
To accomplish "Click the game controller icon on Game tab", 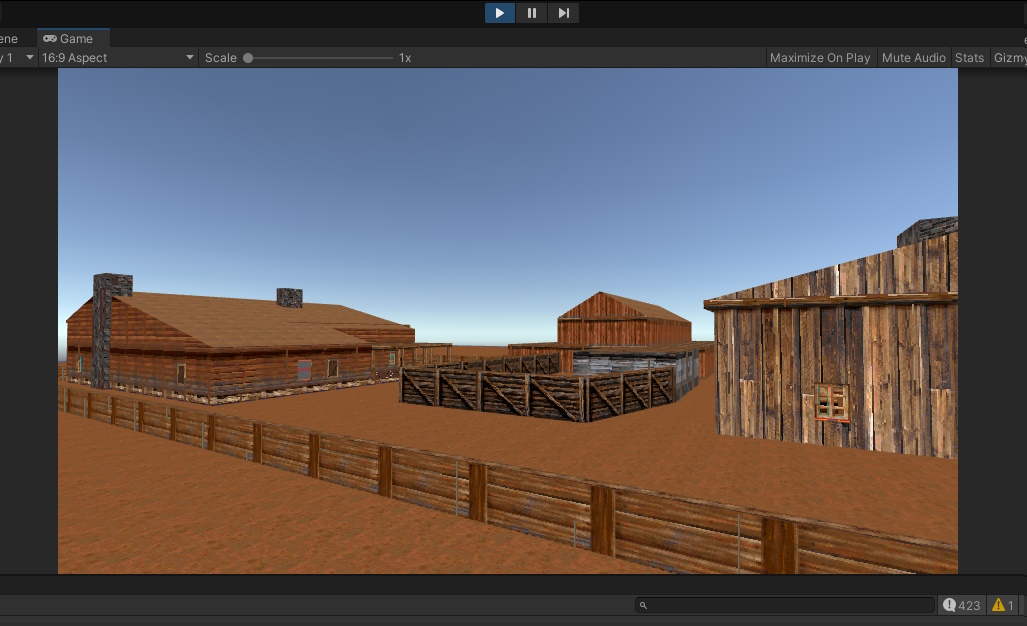I will point(50,39).
